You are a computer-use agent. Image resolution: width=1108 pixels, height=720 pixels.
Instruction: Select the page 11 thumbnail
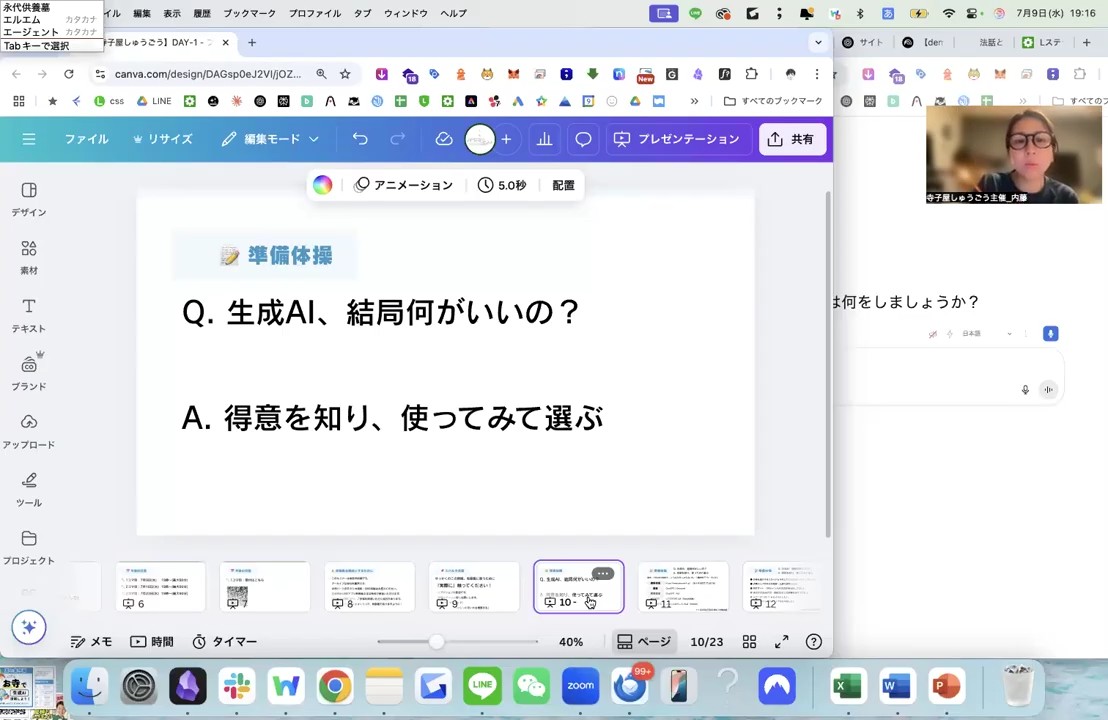(683, 585)
